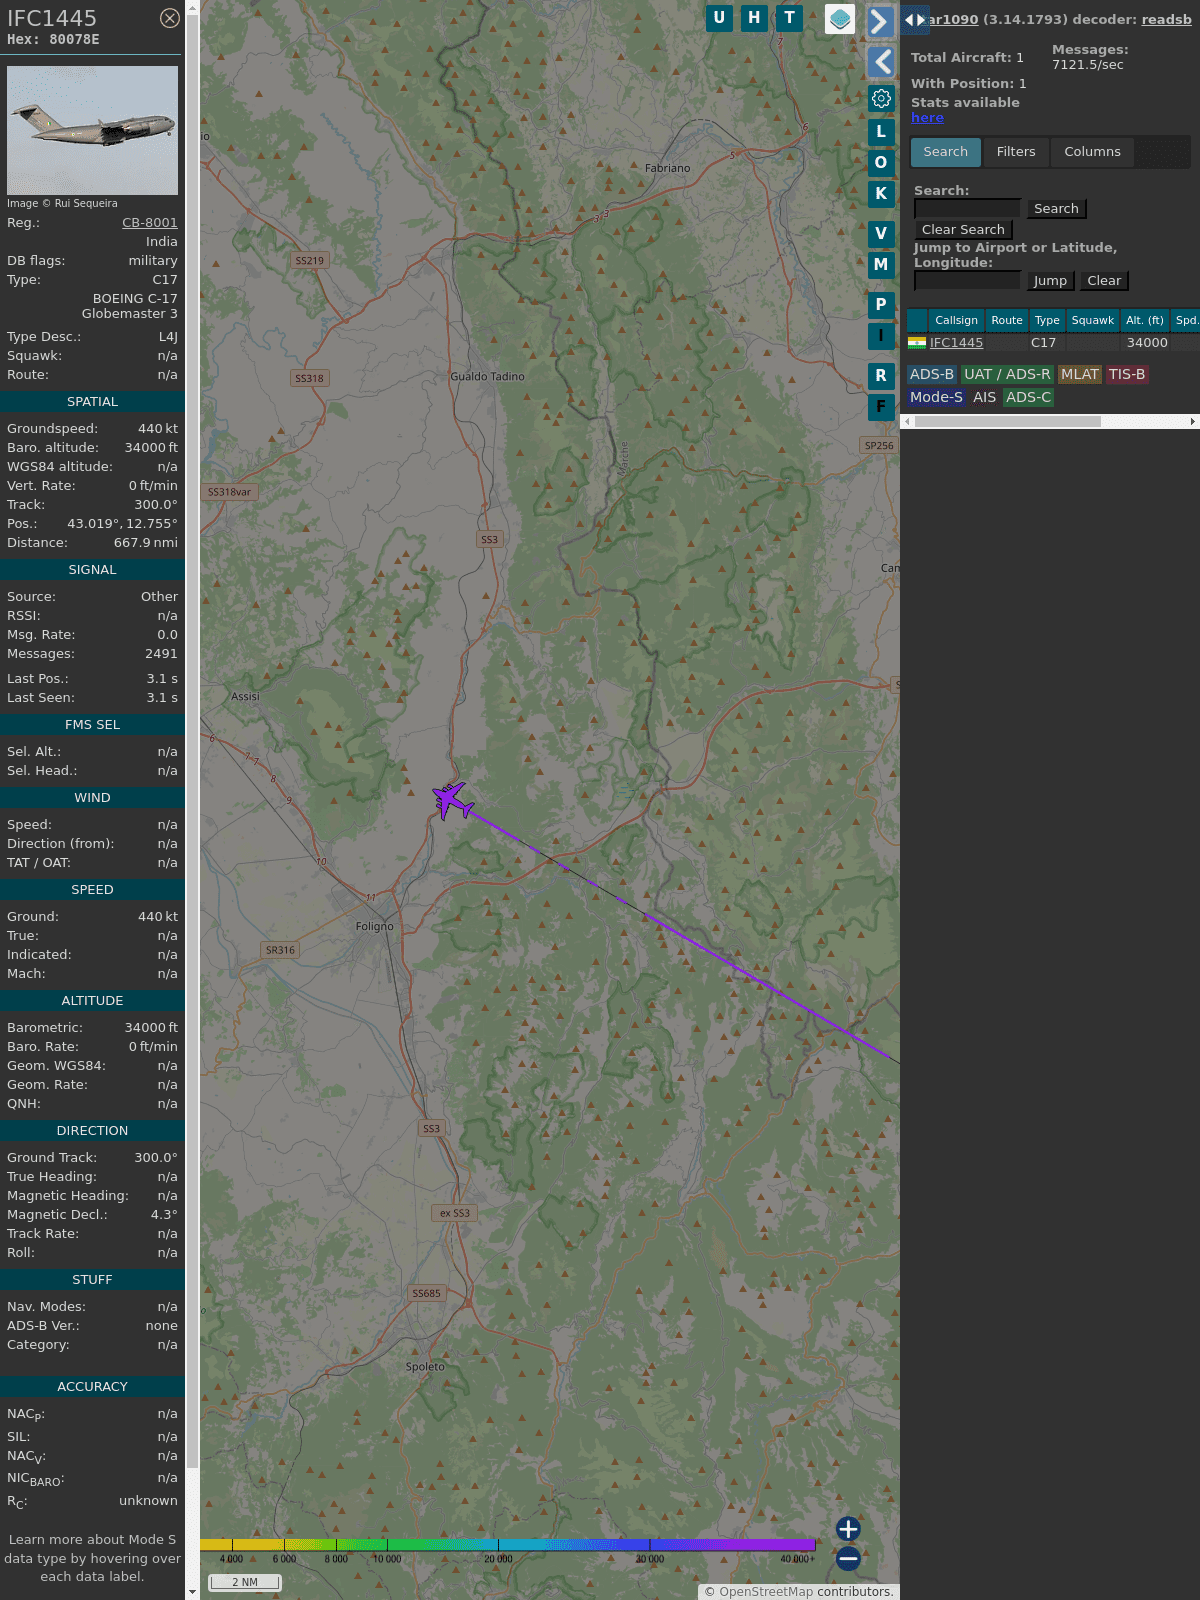1200x1600 pixels.
Task: Click the MLAT legend label
Action: (x=1079, y=374)
